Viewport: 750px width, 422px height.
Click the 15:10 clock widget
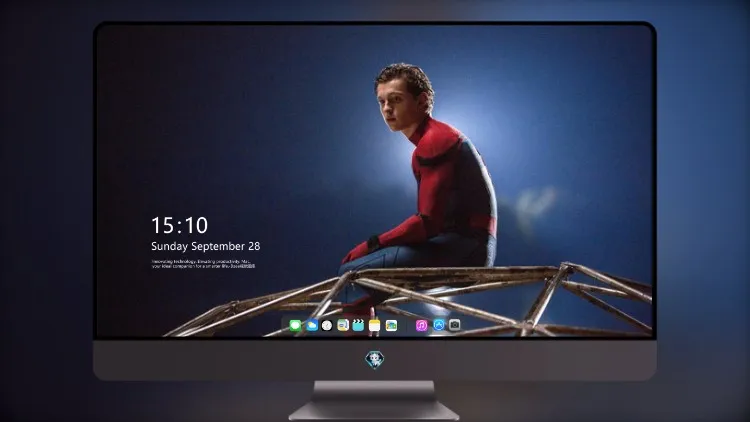click(179, 225)
